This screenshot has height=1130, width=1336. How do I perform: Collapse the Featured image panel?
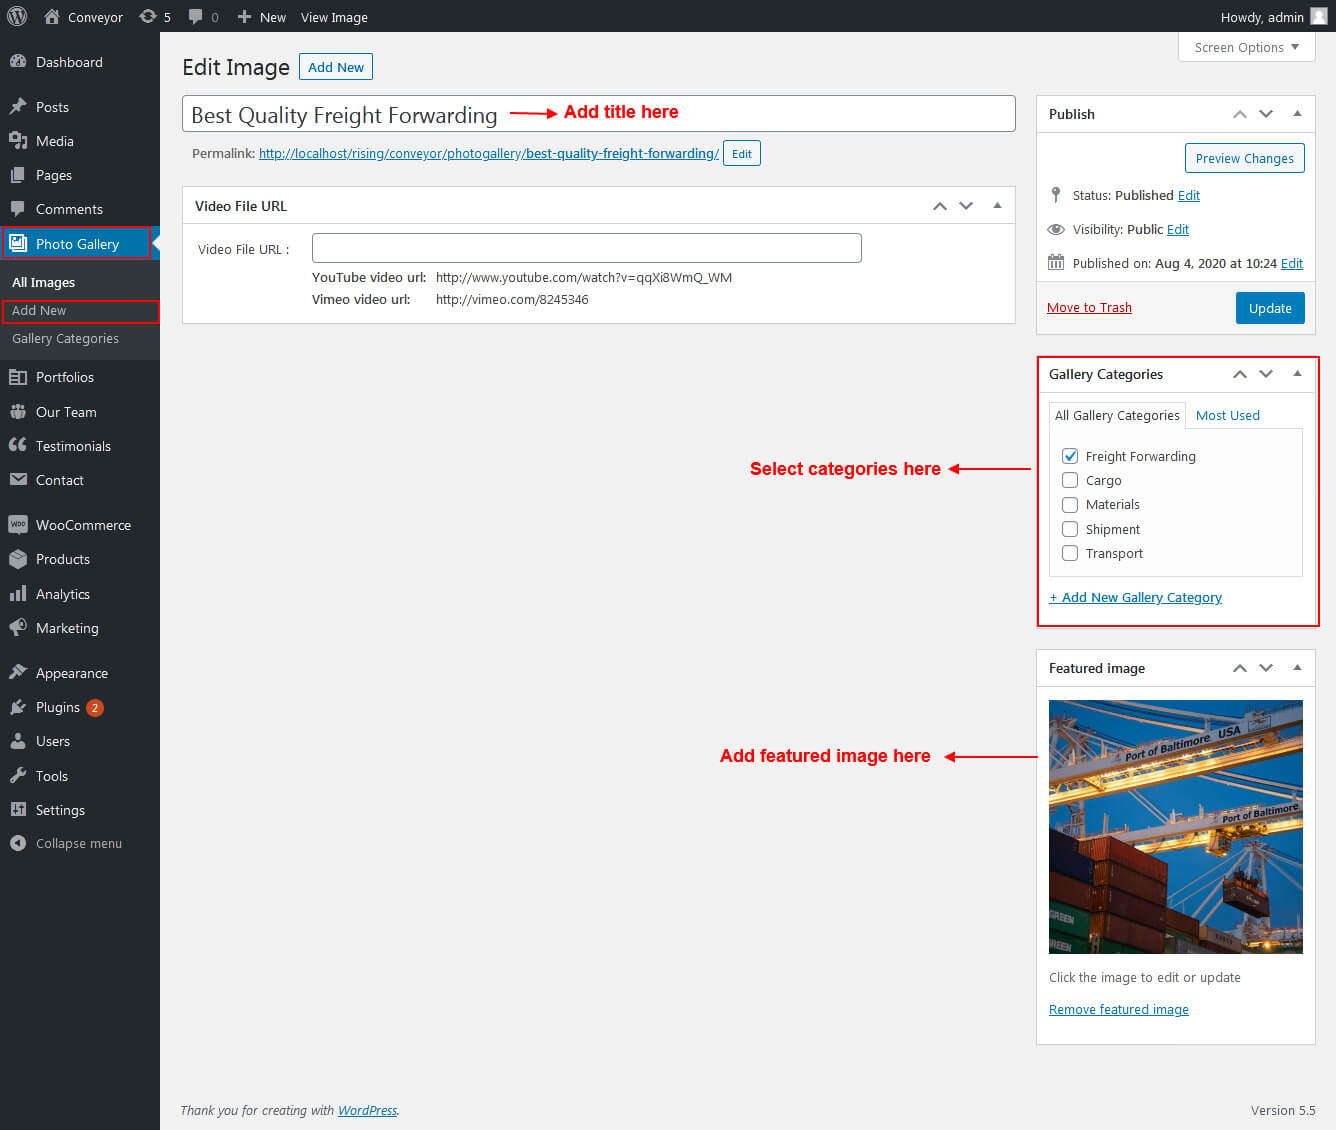pos(1297,668)
